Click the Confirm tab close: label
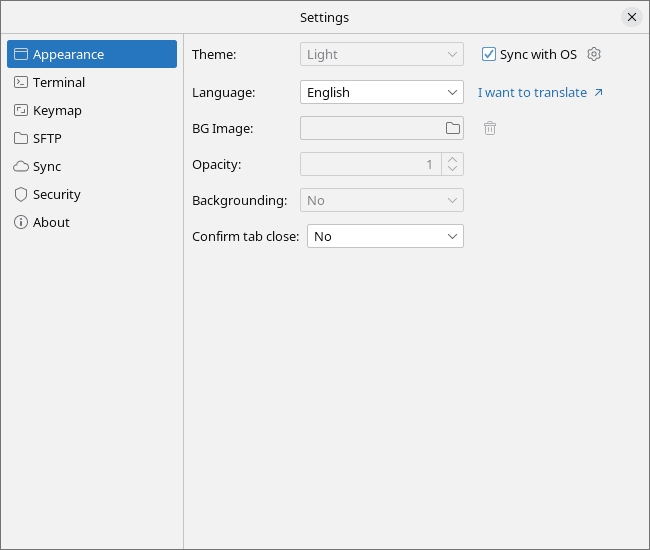650x550 pixels. pos(245,237)
